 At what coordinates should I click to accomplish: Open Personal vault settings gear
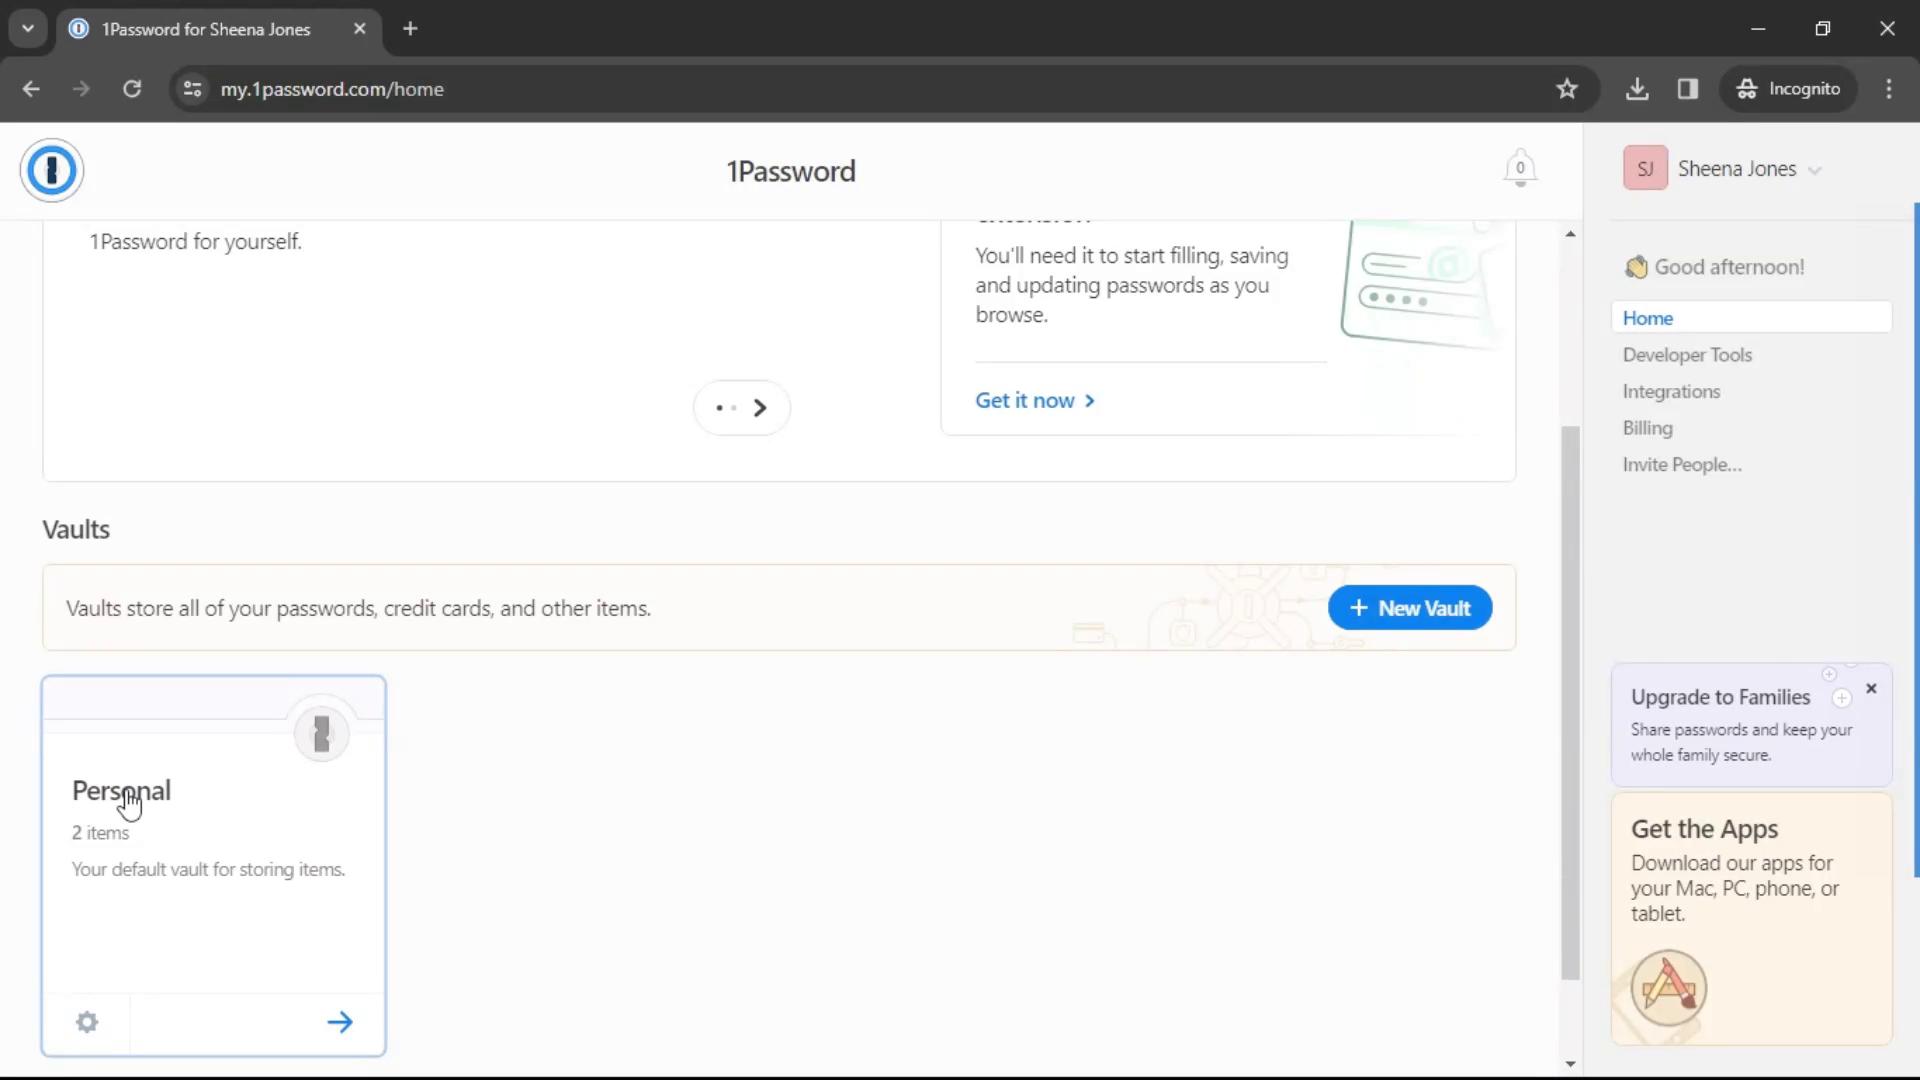click(87, 1022)
